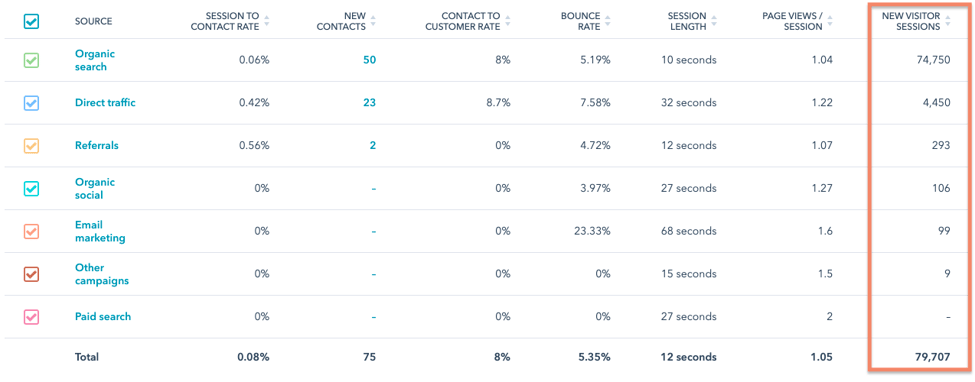Click Bounce Rate sort arrows
This screenshot has height=382, width=975.
coord(608,21)
